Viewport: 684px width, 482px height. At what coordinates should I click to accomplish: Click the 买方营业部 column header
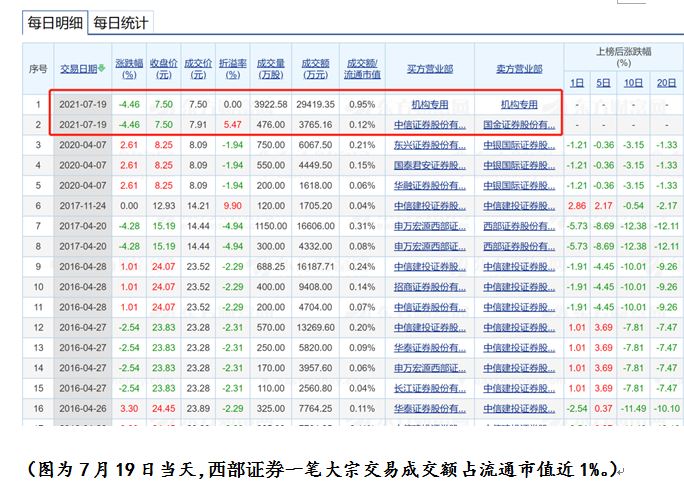[x=430, y=69]
